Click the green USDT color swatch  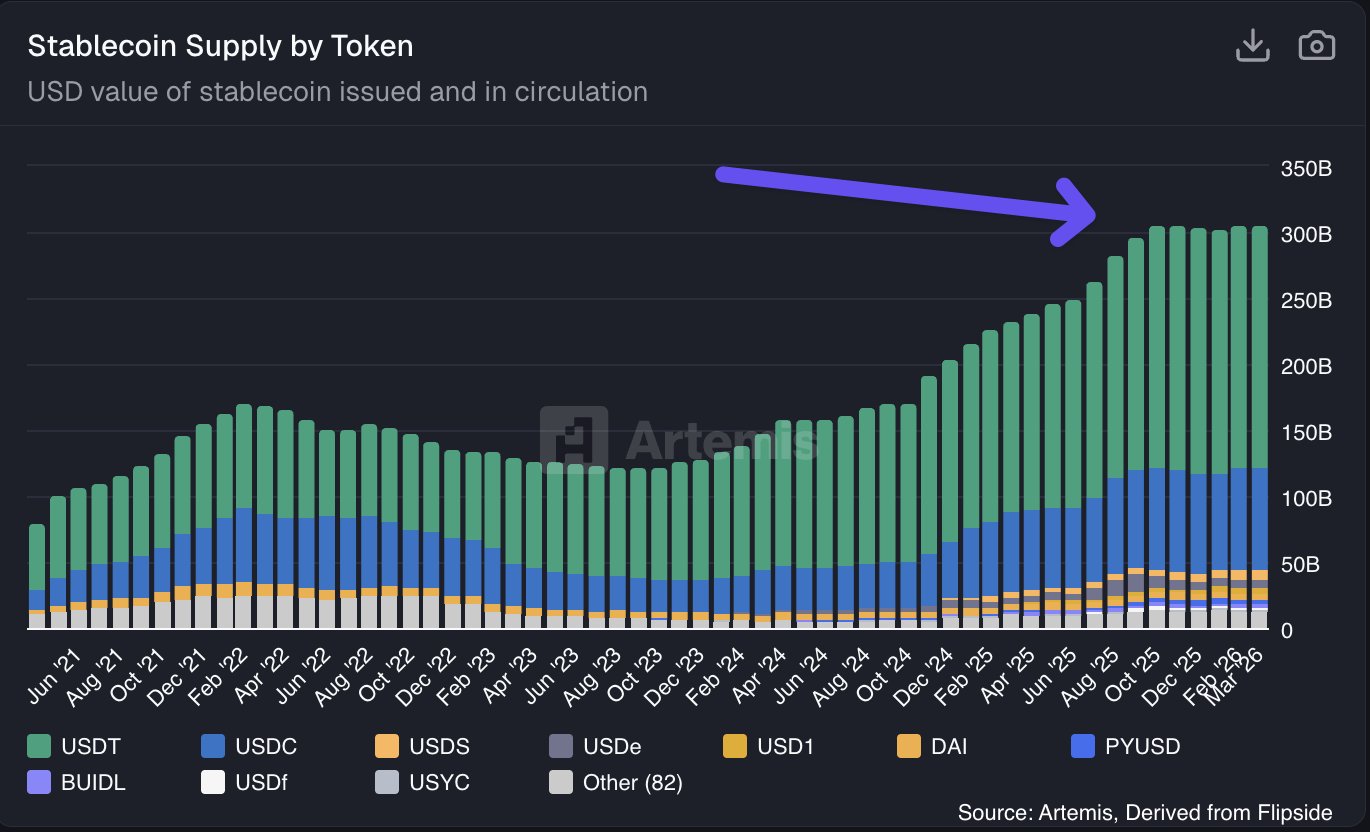coord(39,746)
